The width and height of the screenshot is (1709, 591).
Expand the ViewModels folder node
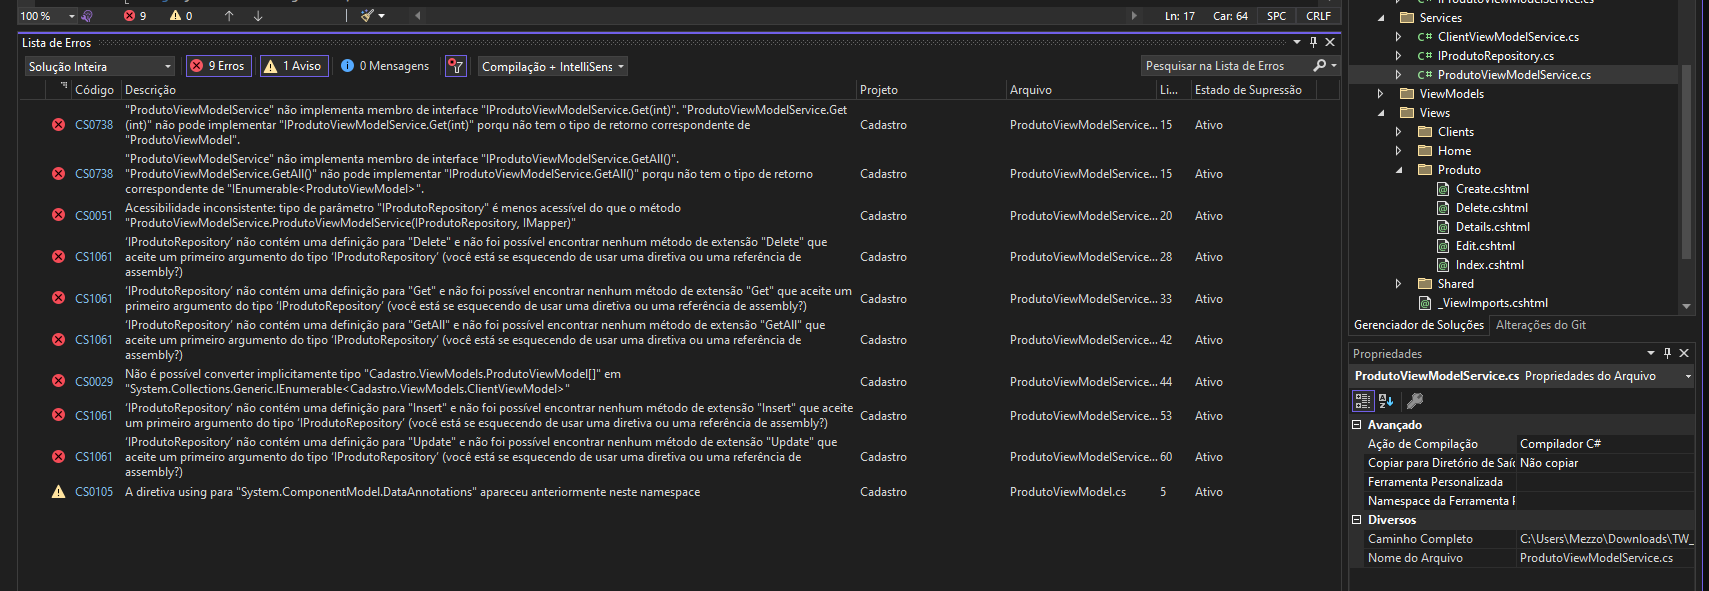click(x=1381, y=93)
